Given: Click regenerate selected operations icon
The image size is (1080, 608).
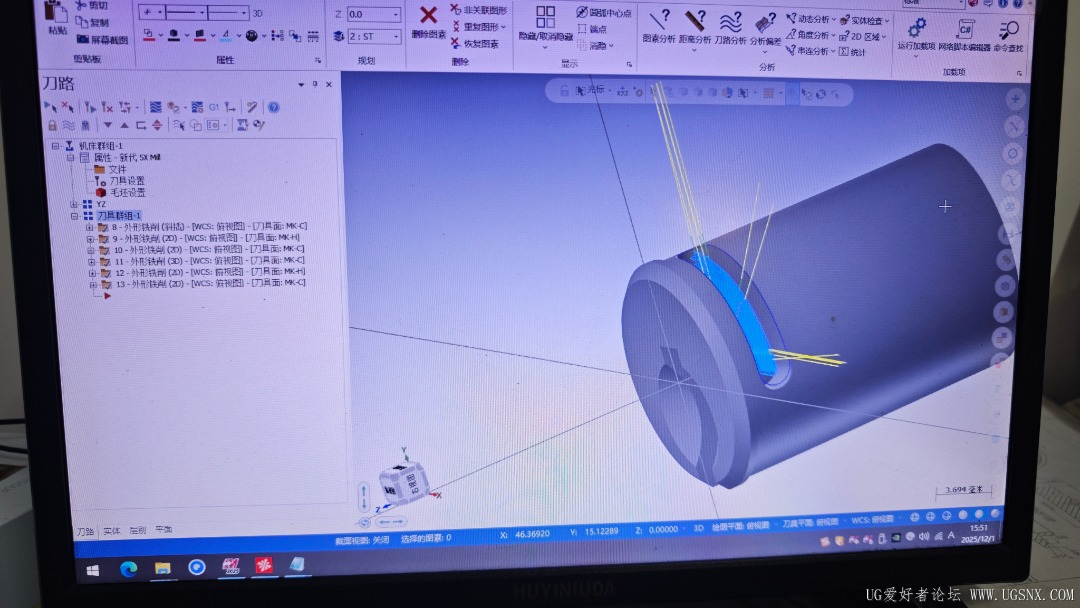Looking at the screenshot, I should click(x=90, y=107).
